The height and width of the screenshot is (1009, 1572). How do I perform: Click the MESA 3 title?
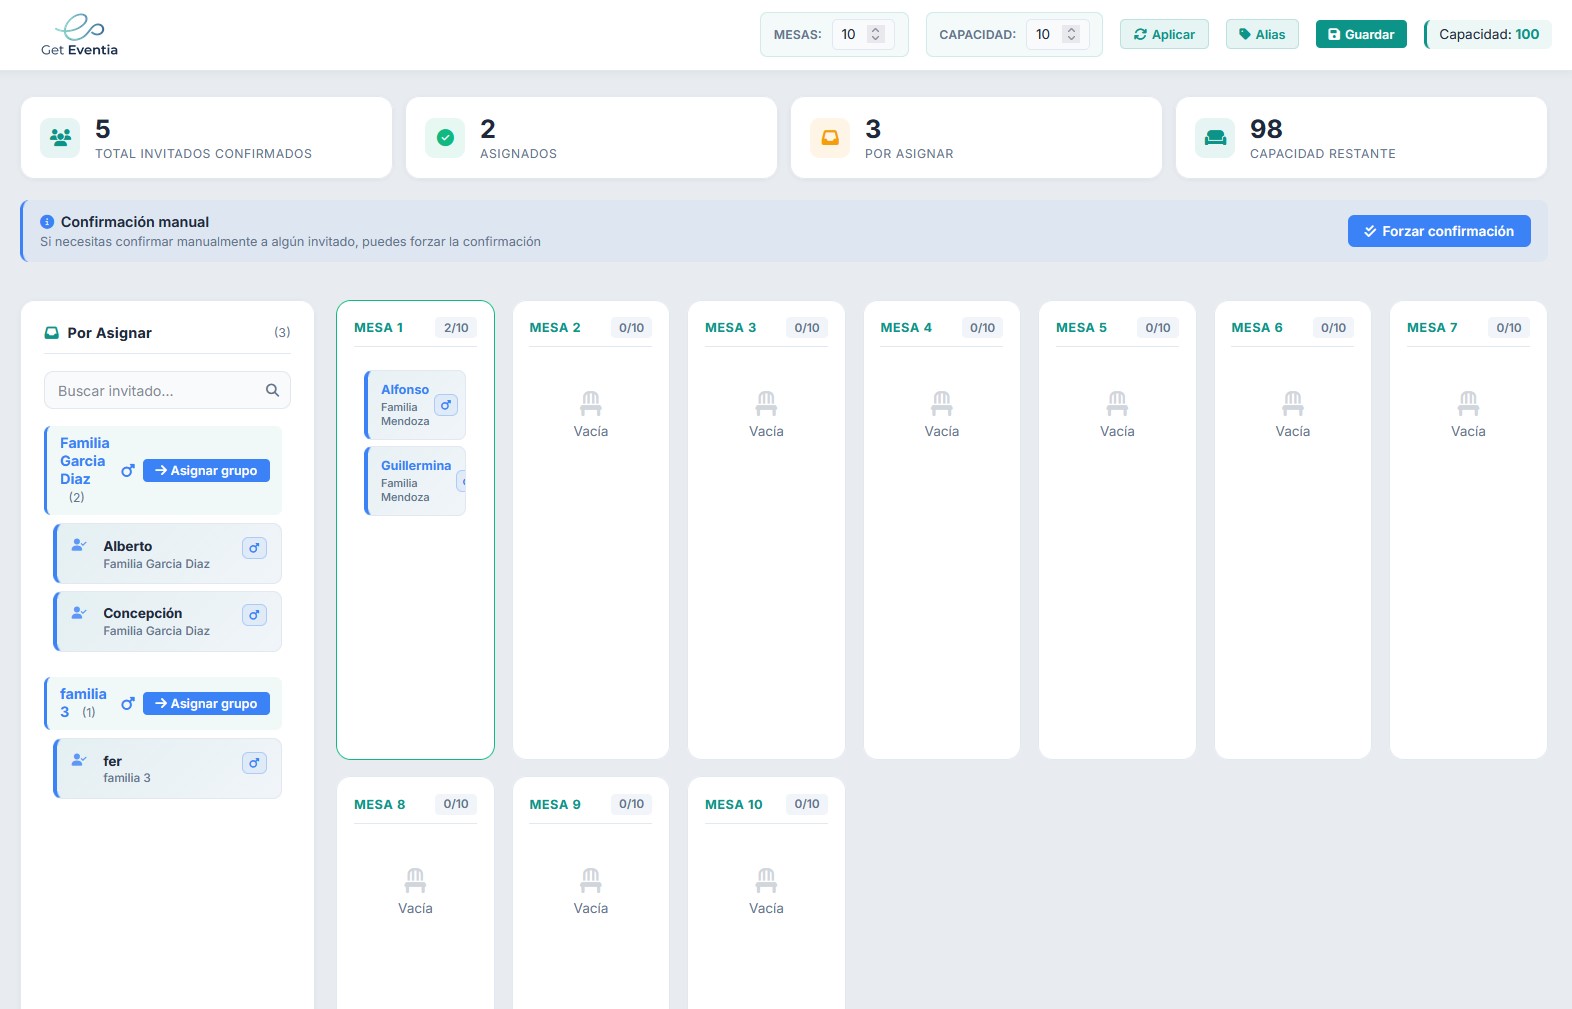click(x=730, y=328)
